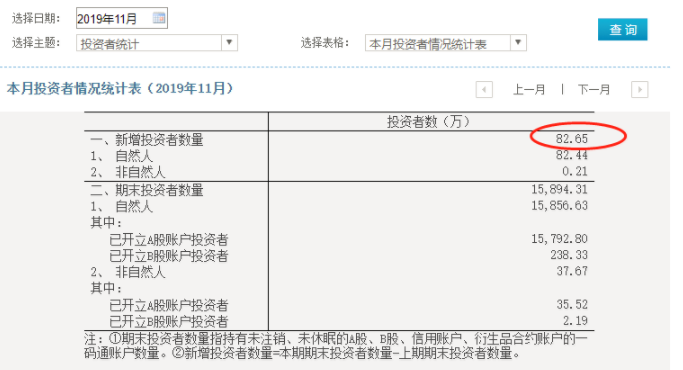
Task: Click the 选择日期 label
Action: (36, 18)
